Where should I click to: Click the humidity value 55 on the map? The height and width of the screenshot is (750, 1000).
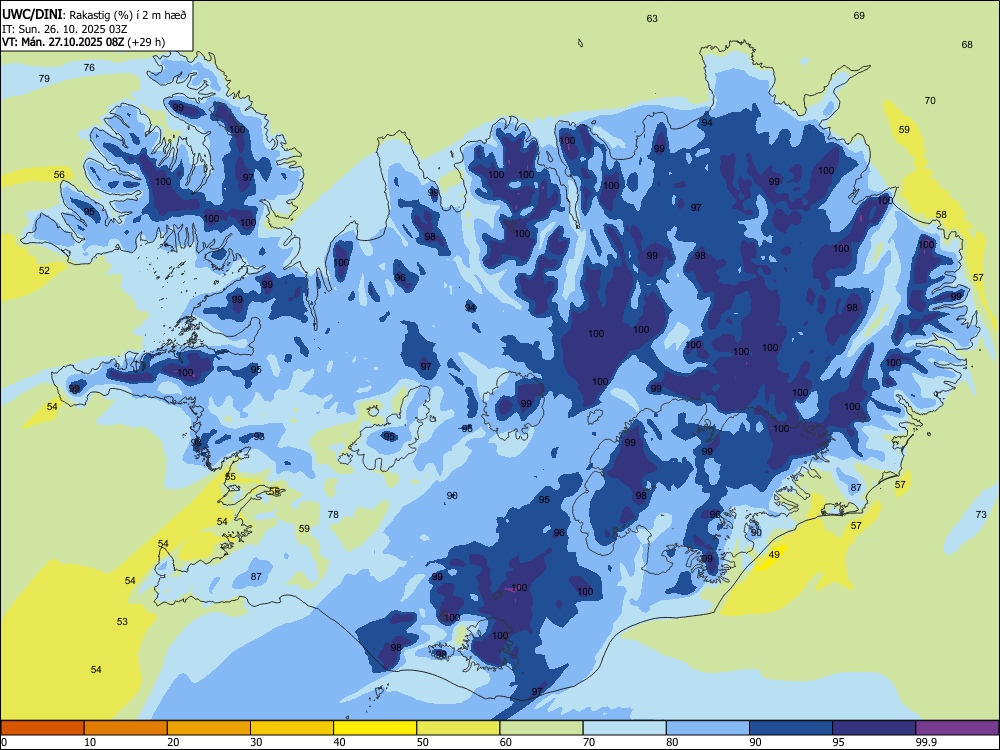(x=230, y=477)
